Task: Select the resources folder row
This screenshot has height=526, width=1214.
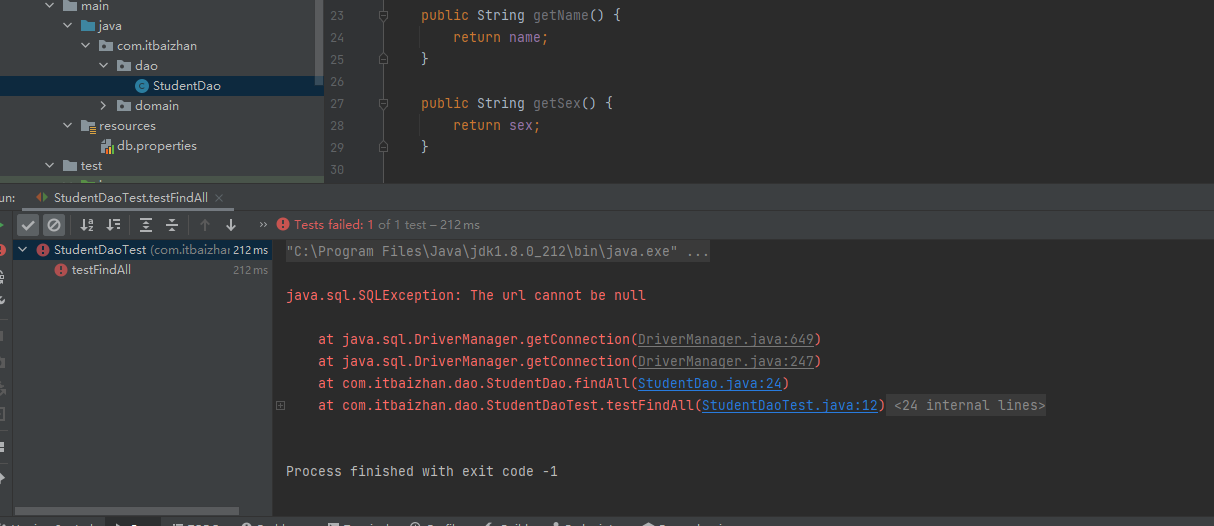Action: click(x=157, y=126)
